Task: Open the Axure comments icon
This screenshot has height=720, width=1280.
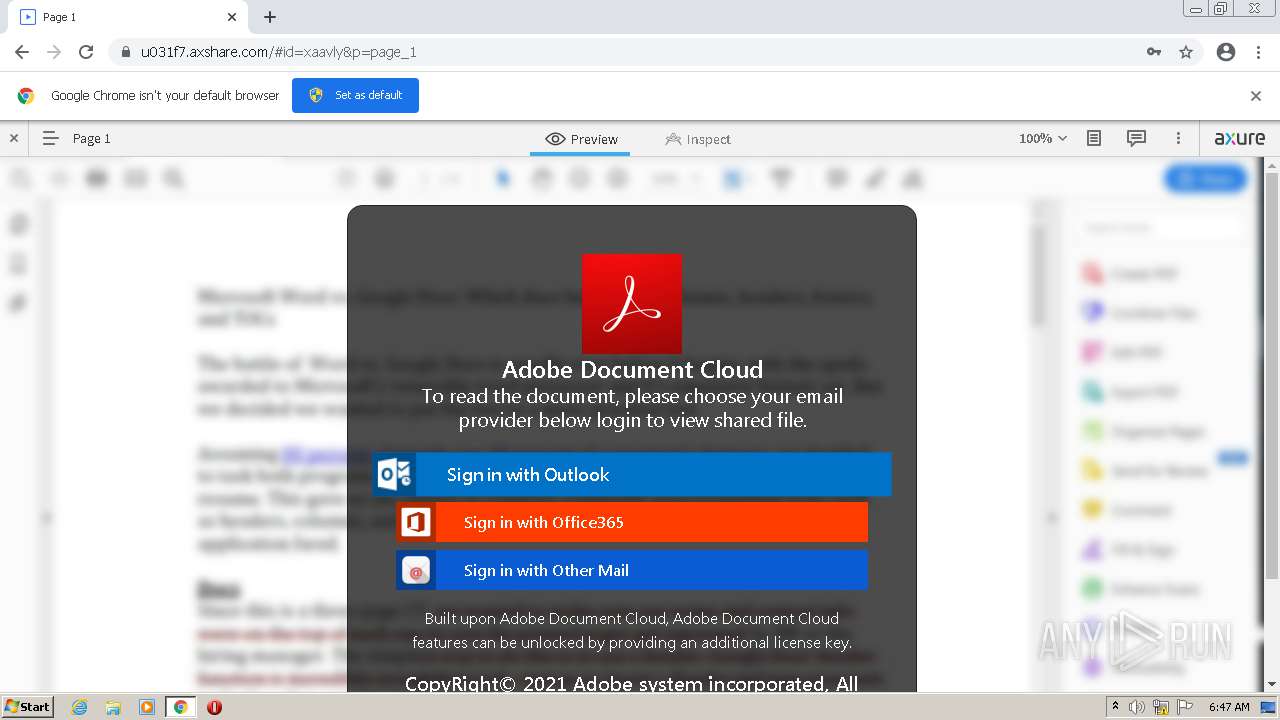Action: click(x=1136, y=139)
